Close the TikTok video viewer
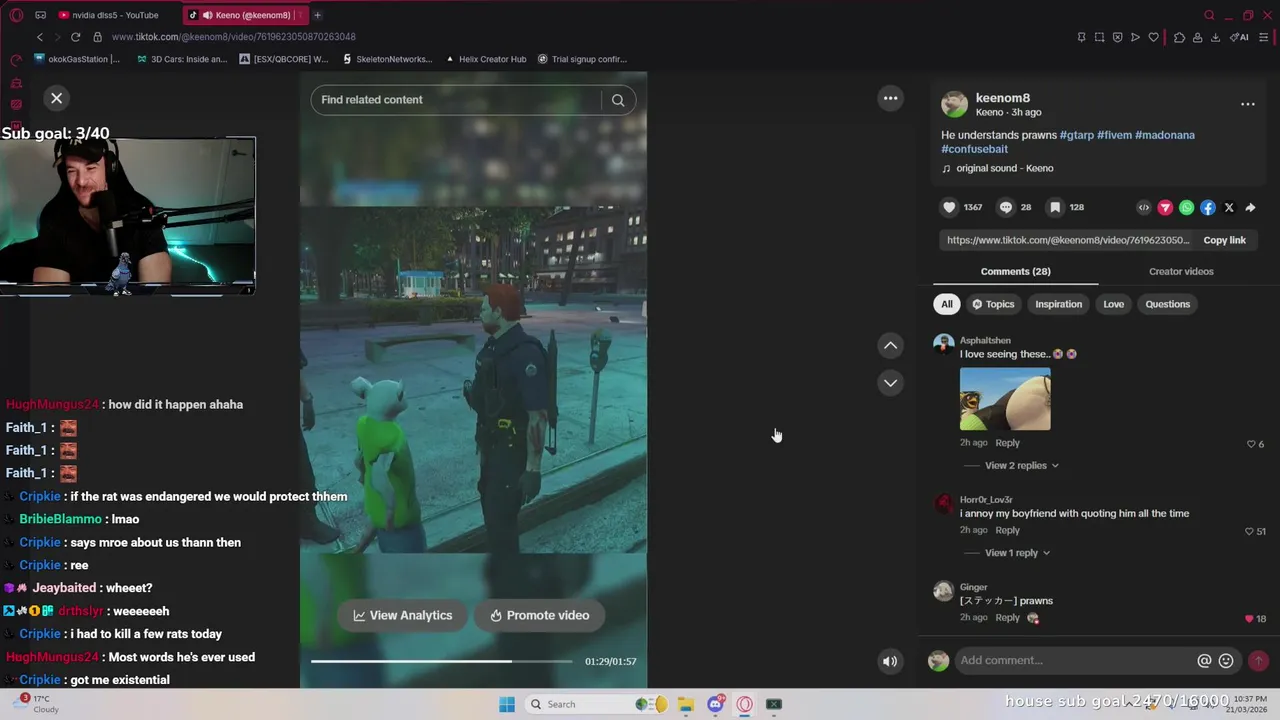 [56, 98]
